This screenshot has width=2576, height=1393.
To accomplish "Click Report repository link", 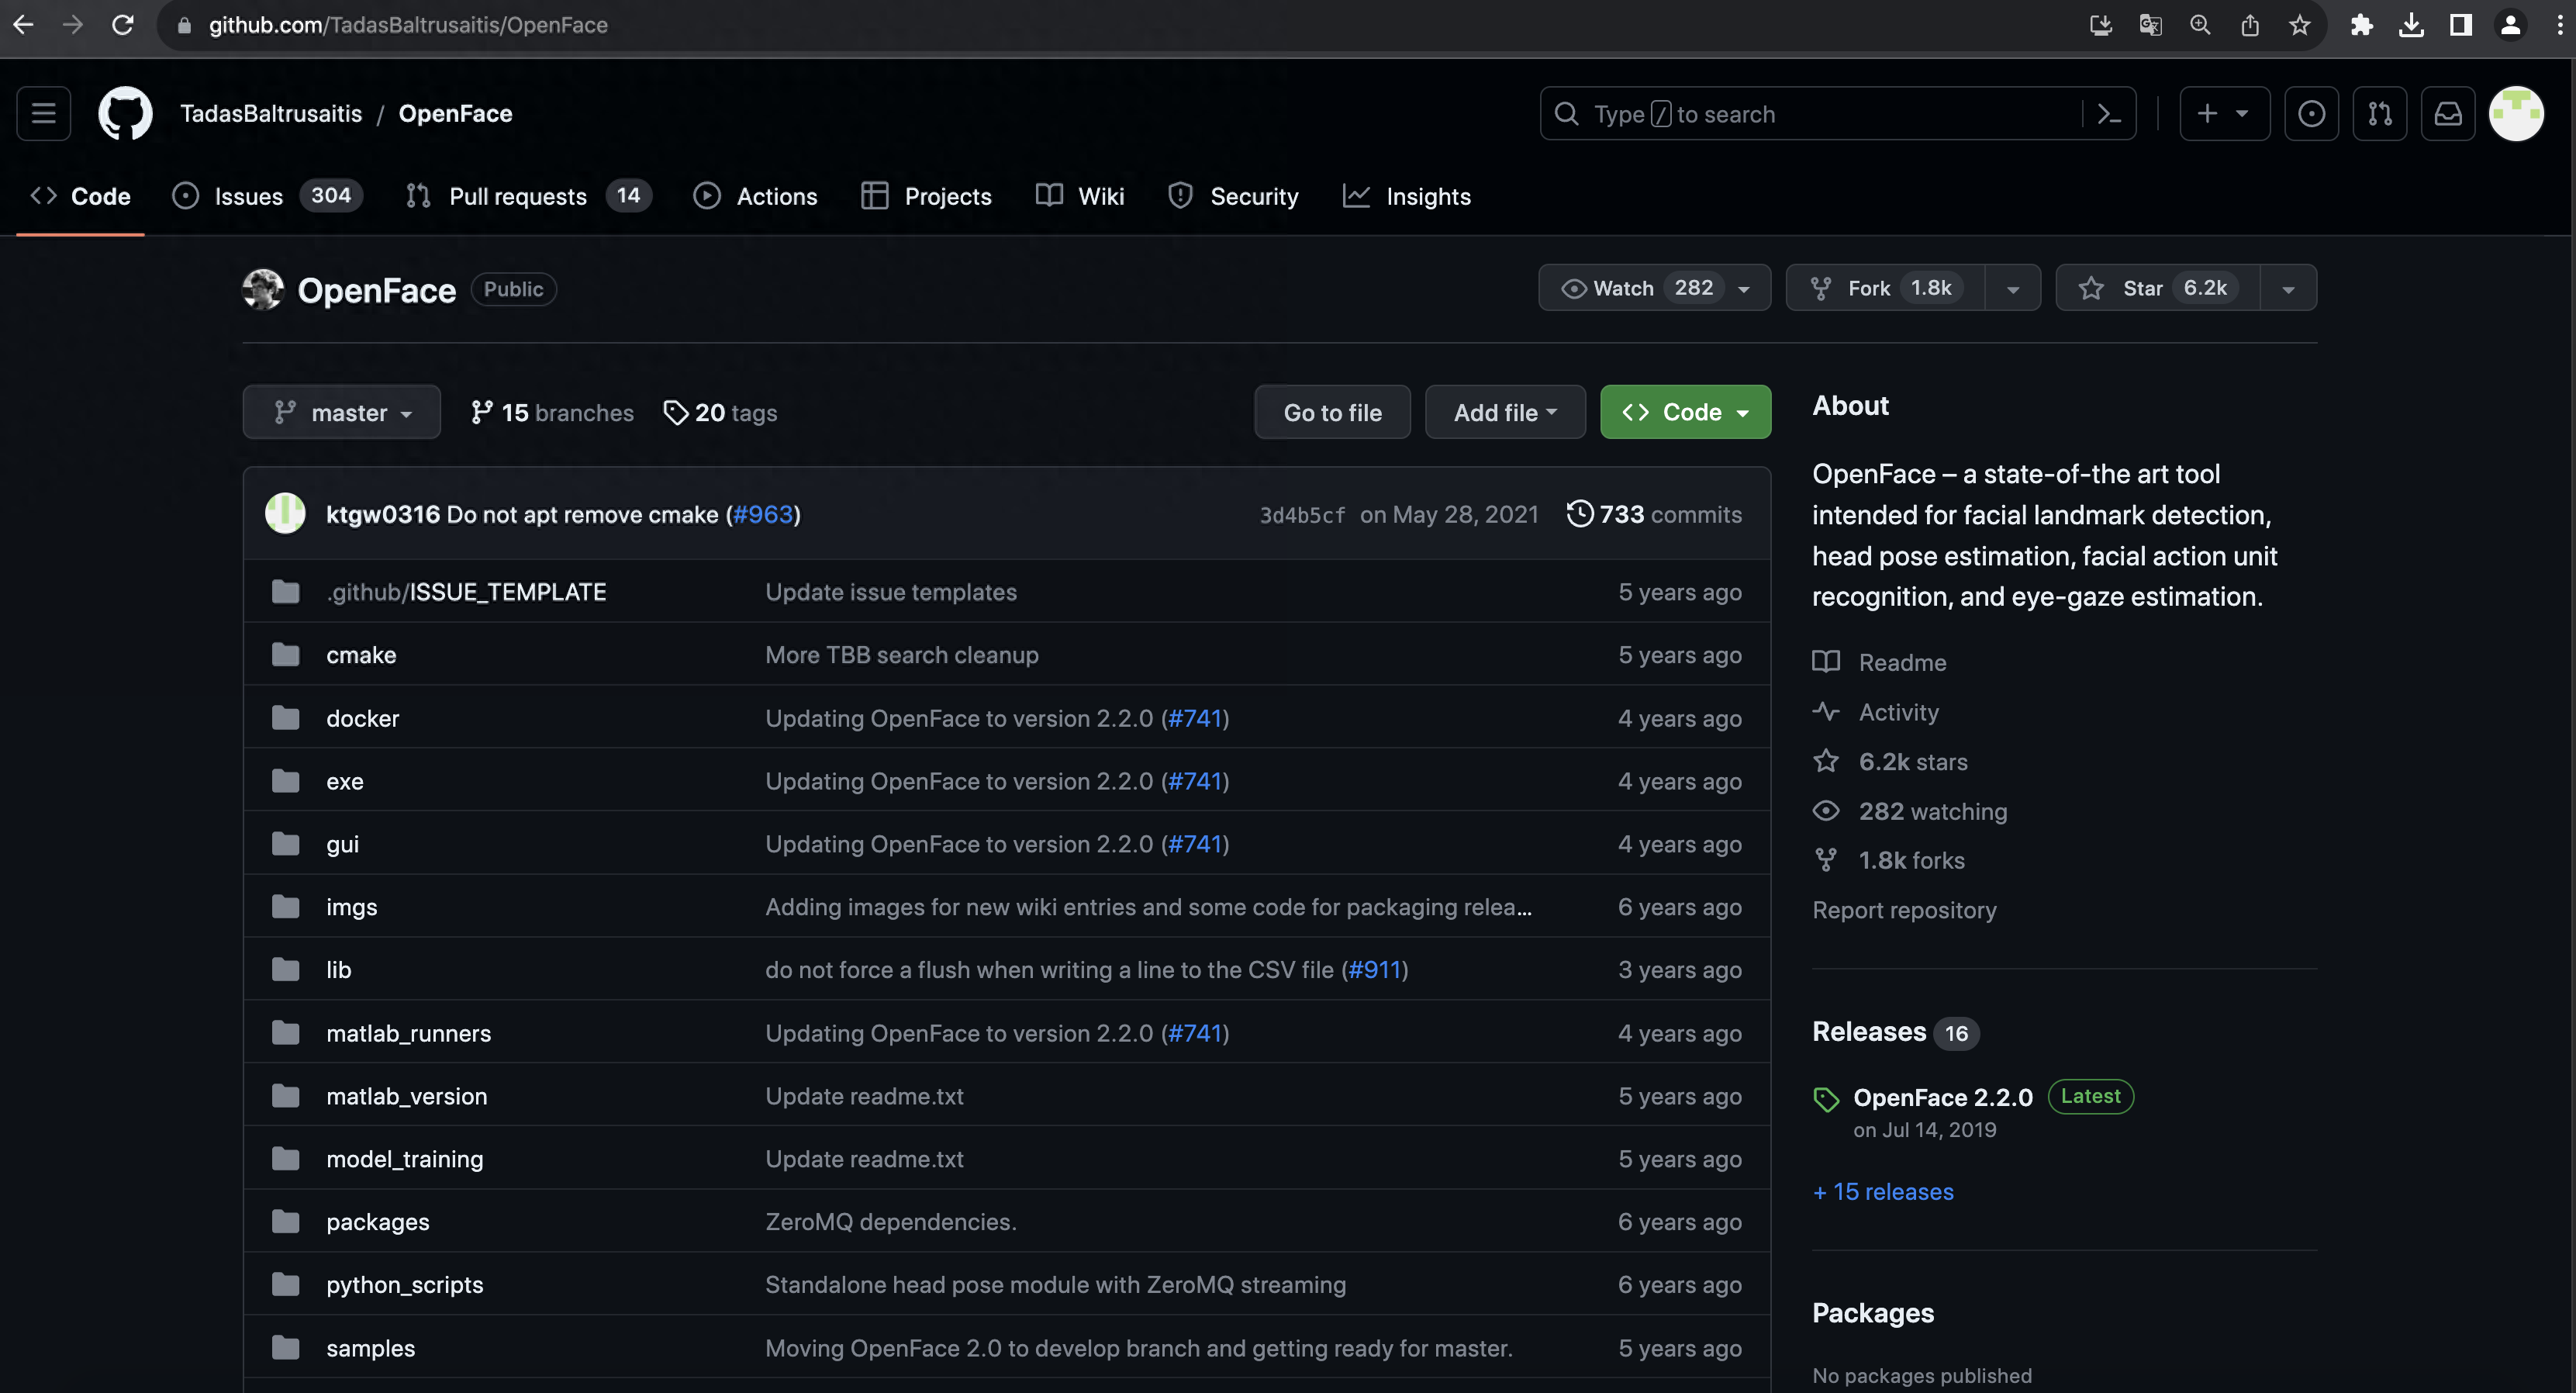I will [x=1904, y=910].
